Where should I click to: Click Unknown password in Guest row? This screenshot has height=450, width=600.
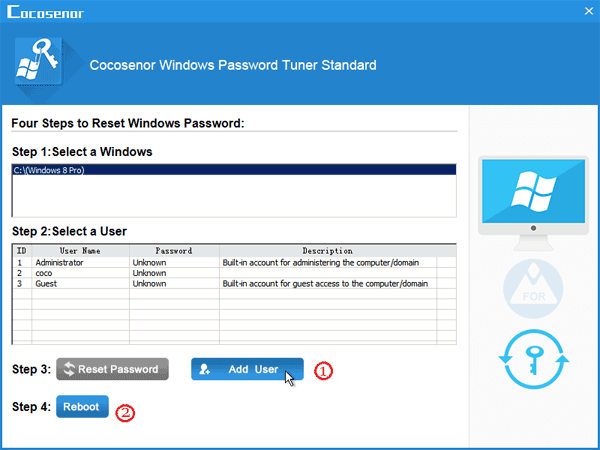pyautogui.click(x=149, y=284)
